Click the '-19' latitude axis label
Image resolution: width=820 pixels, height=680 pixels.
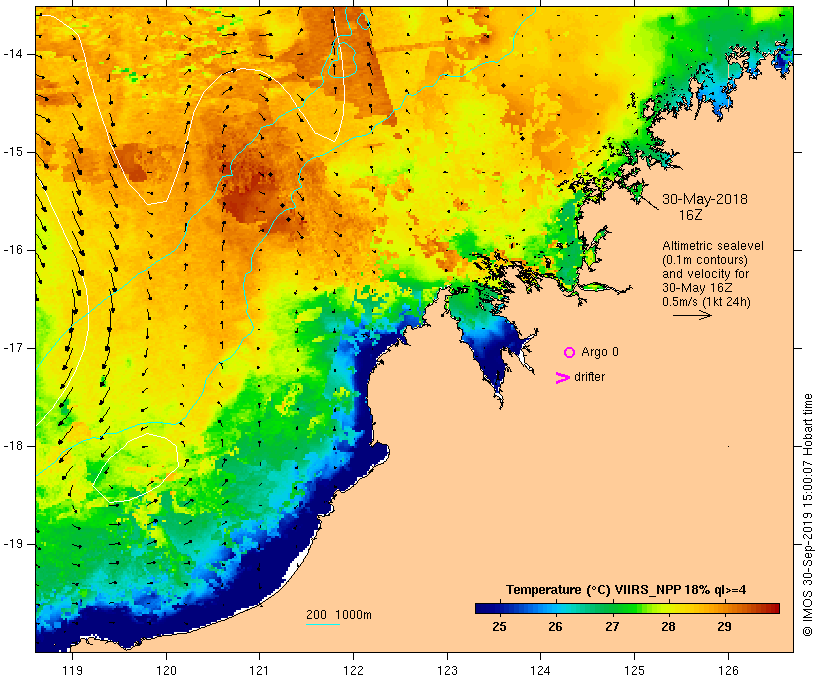(x=13, y=544)
